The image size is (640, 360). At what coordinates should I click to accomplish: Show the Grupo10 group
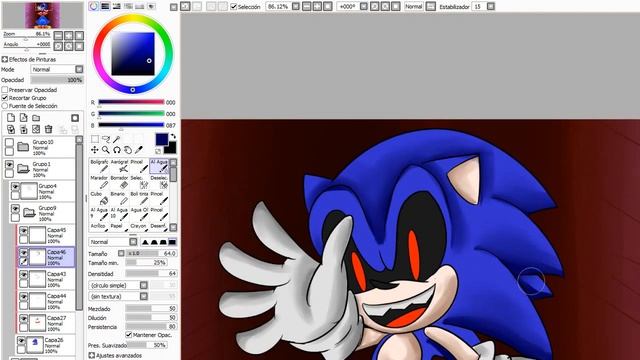coord(9,143)
